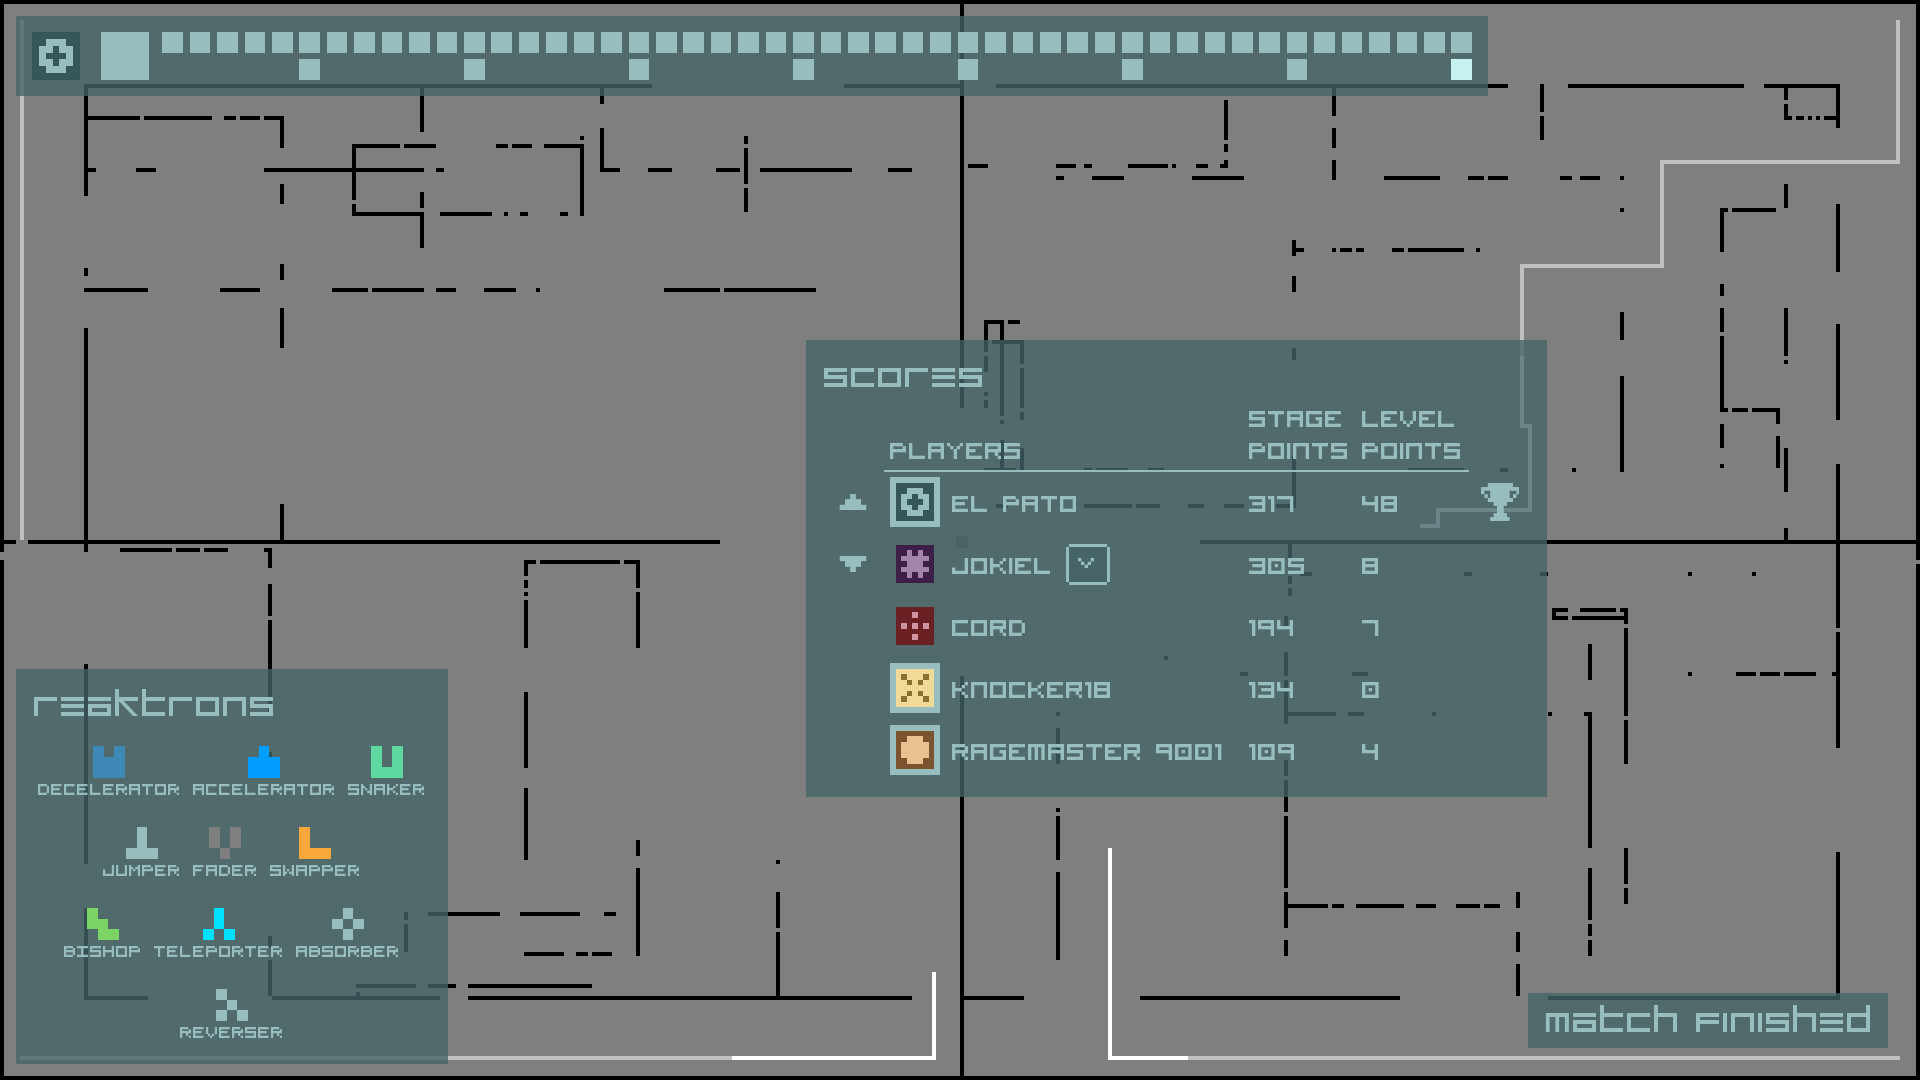1920x1080 pixels.
Task: Click the highlighted last stage marker
Action: [1461, 69]
